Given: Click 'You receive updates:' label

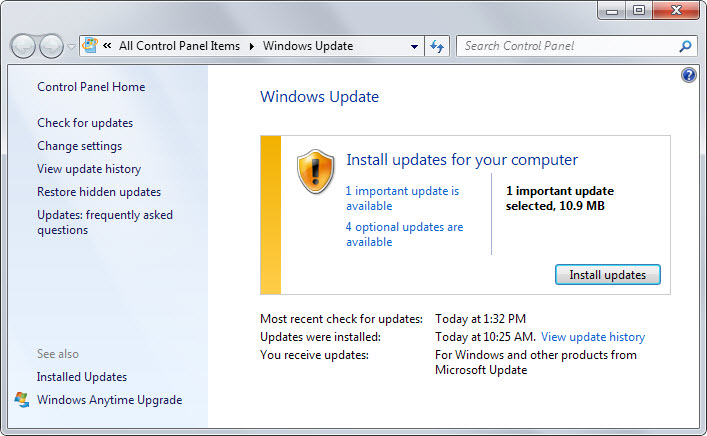Looking at the screenshot, I should point(314,355).
